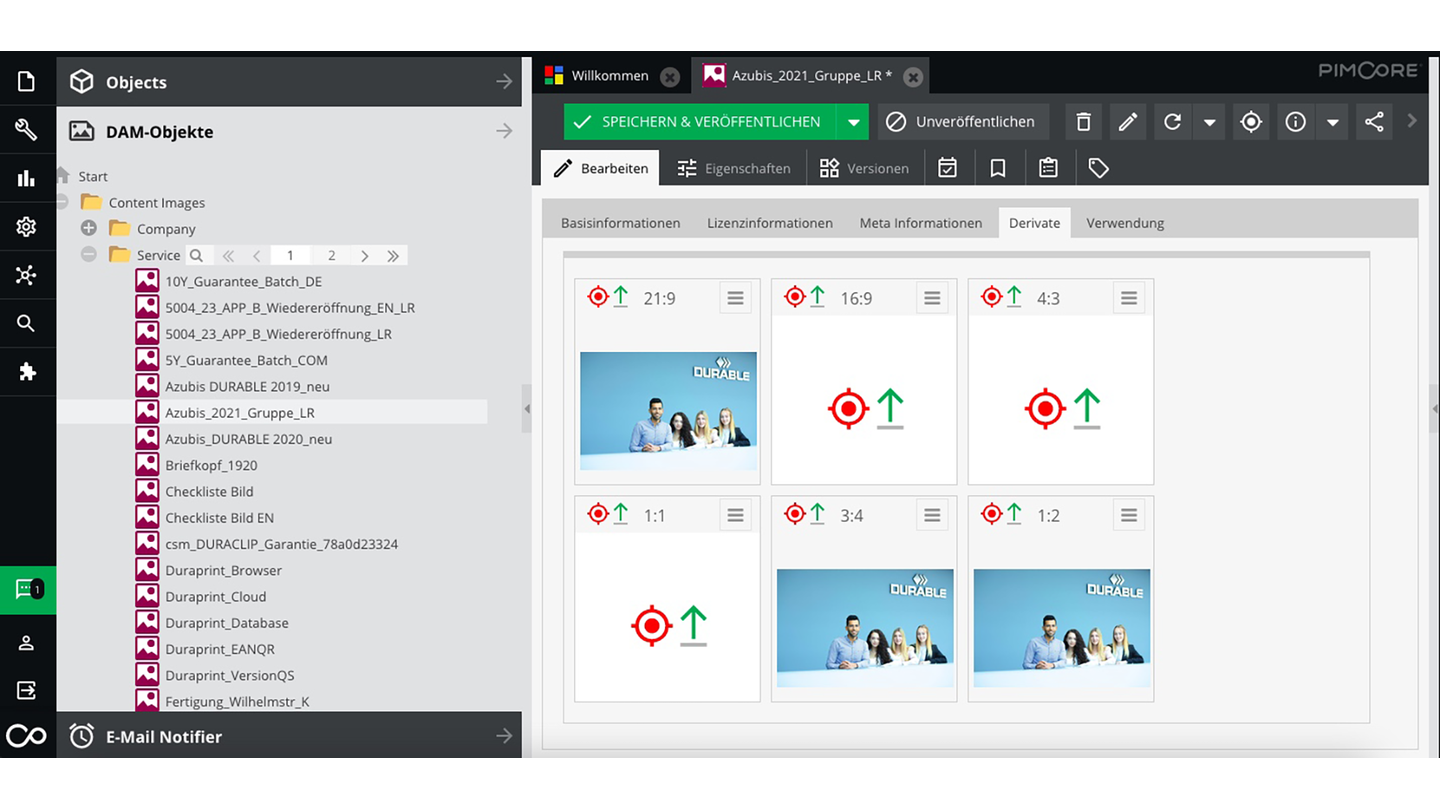
Task: Click the share icon in toolbar
Action: point(1374,122)
